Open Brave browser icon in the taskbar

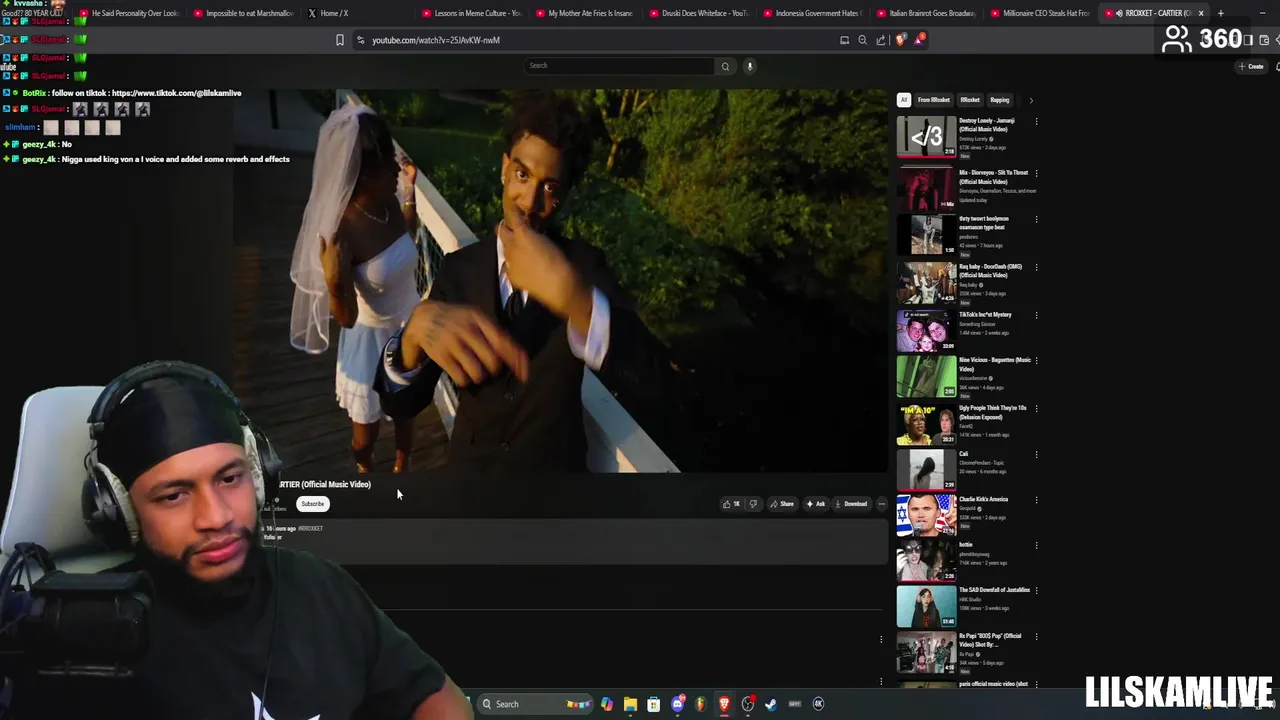tap(724, 704)
